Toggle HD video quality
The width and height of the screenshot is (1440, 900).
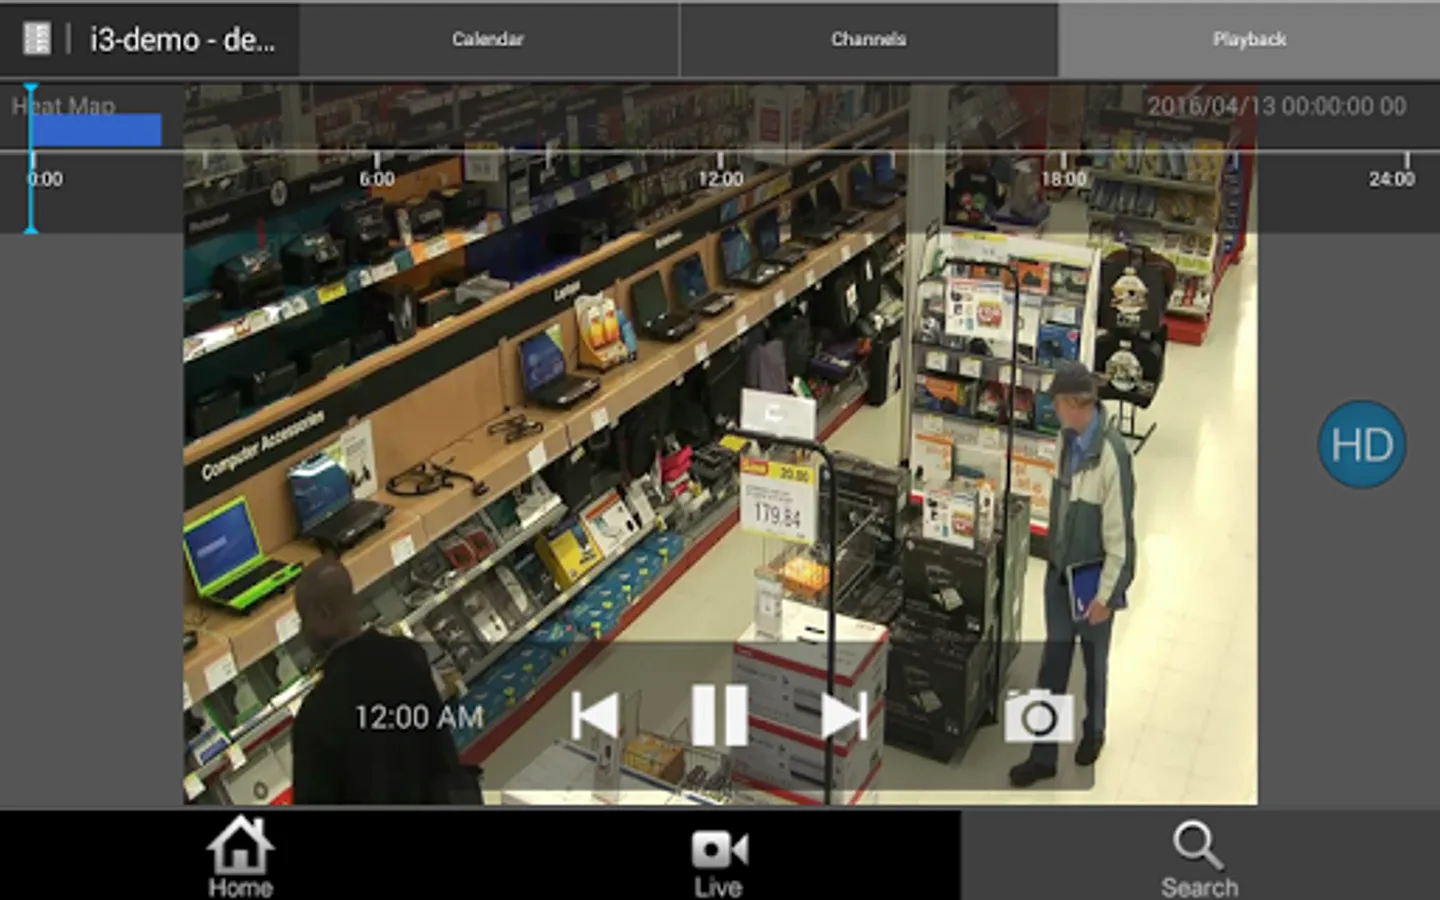click(x=1362, y=444)
